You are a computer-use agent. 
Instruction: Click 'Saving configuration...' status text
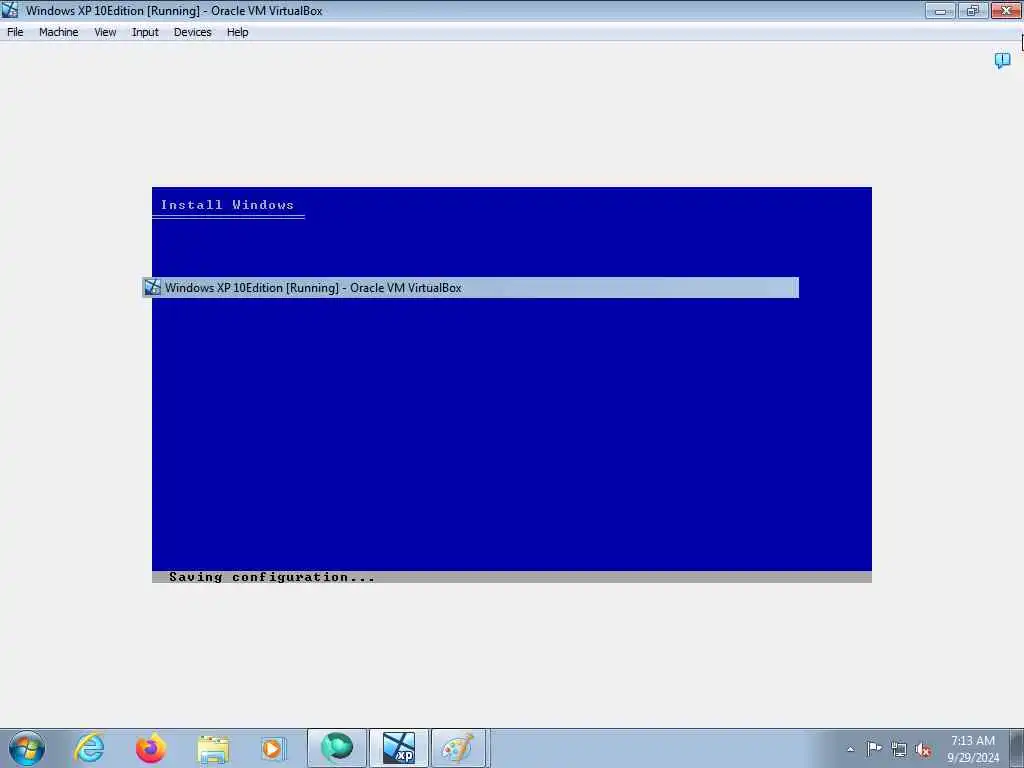click(x=272, y=577)
